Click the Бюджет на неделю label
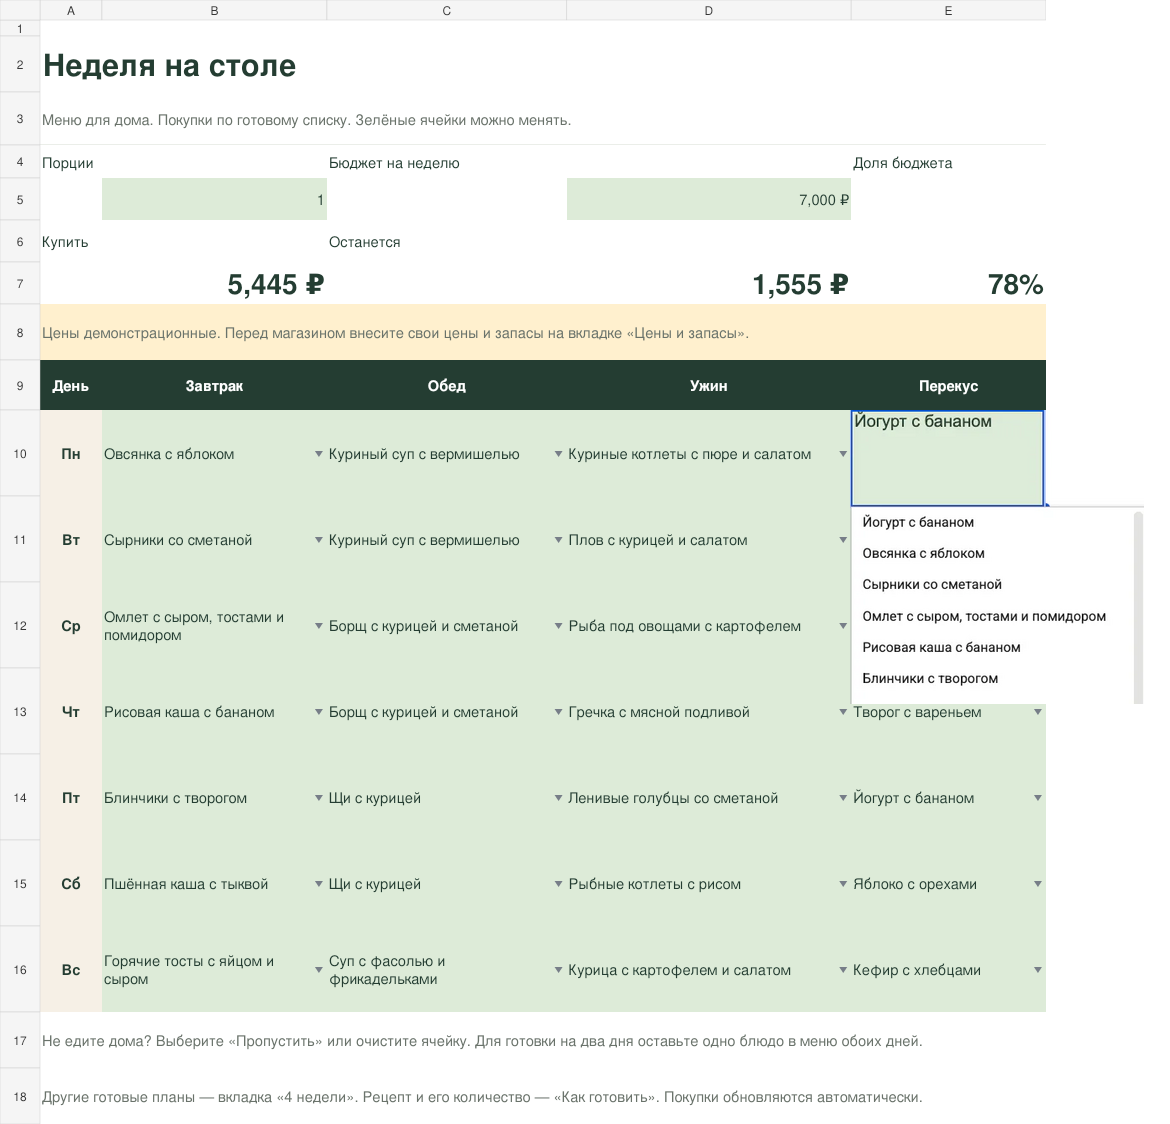This screenshot has height=1124, width=1170. coord(394,163)
